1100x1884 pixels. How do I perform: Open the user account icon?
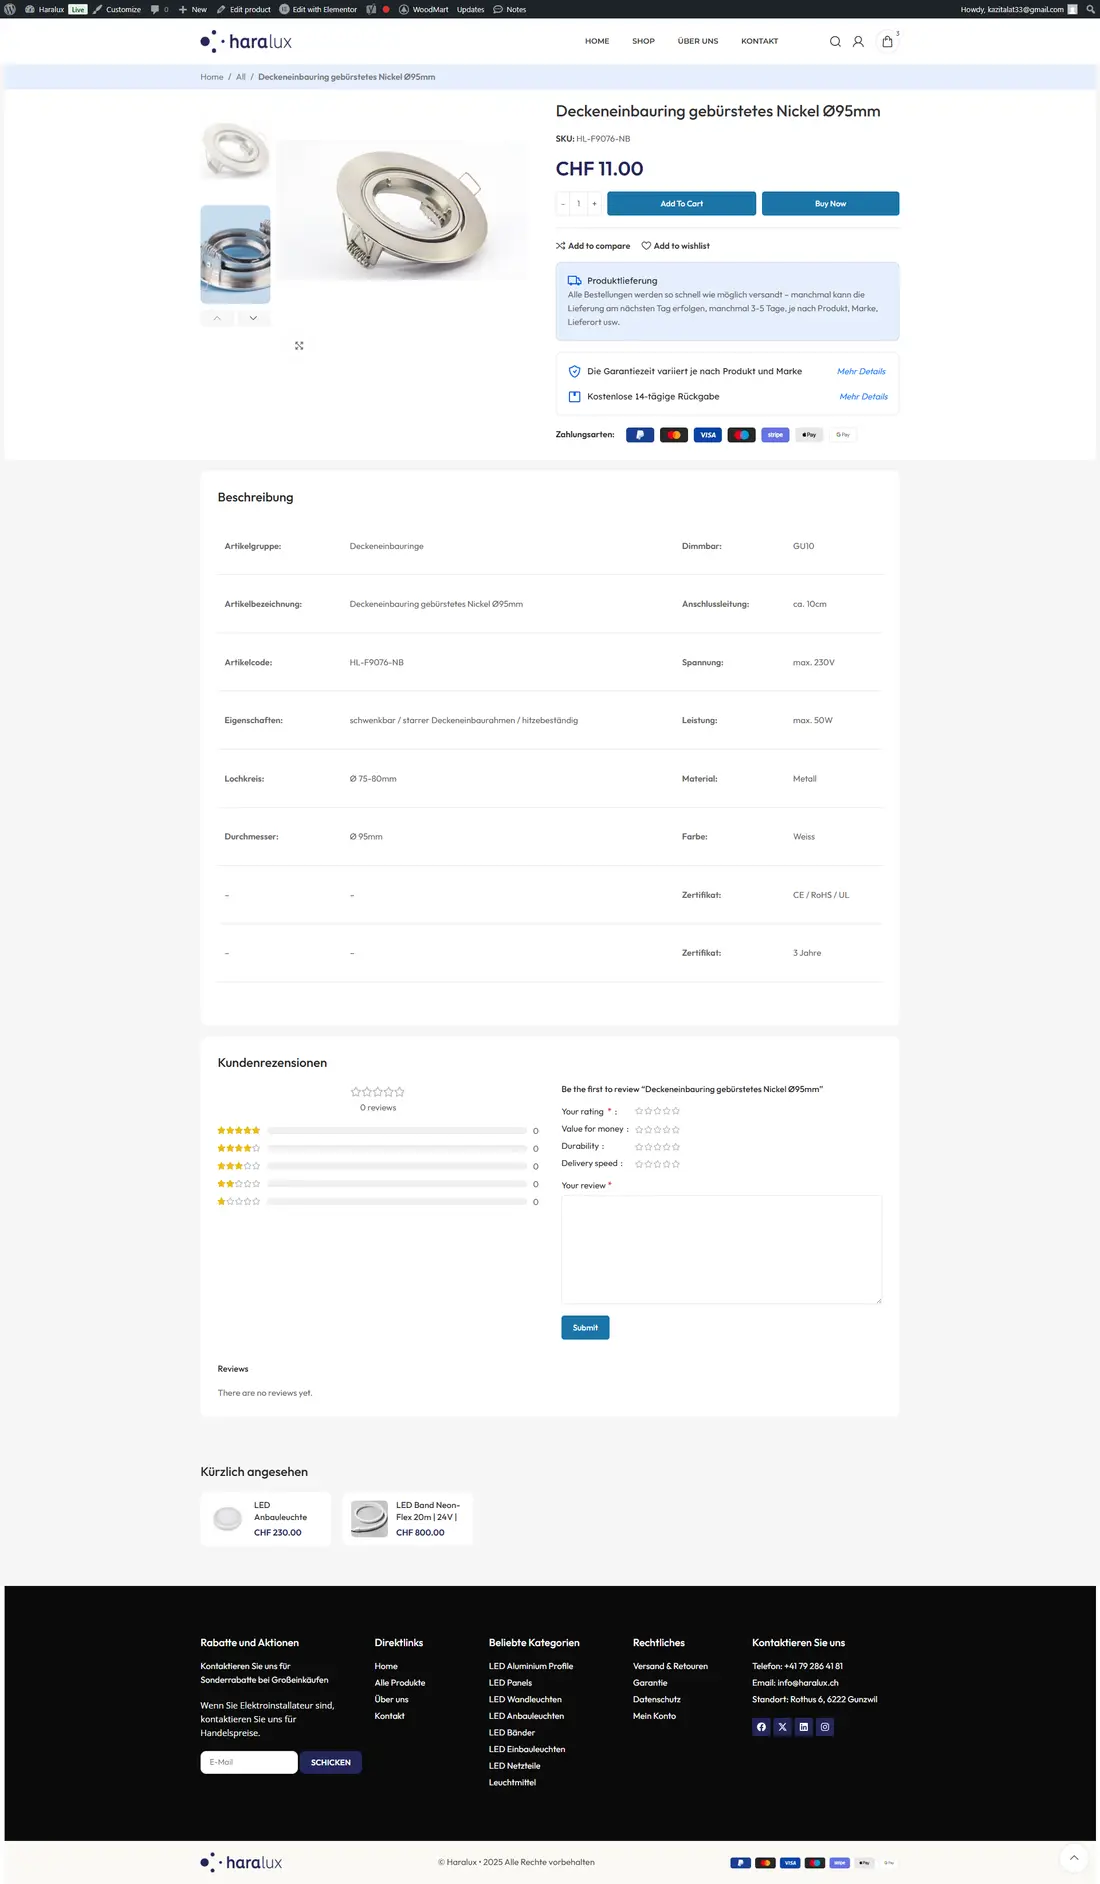click(858, 42)
